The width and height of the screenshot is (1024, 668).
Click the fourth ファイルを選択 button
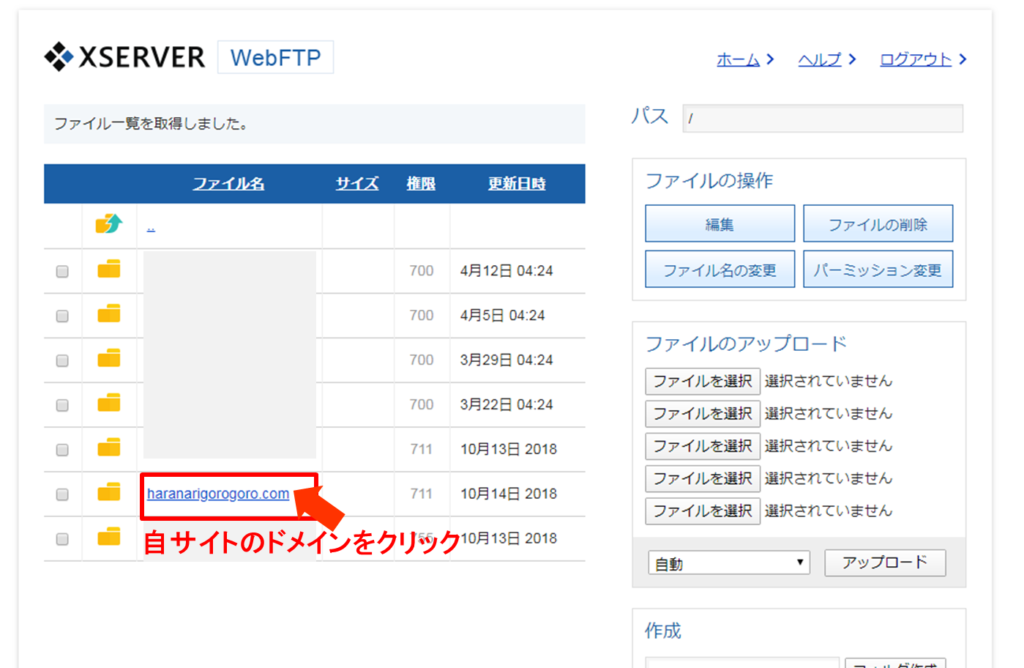click(703, 479)
